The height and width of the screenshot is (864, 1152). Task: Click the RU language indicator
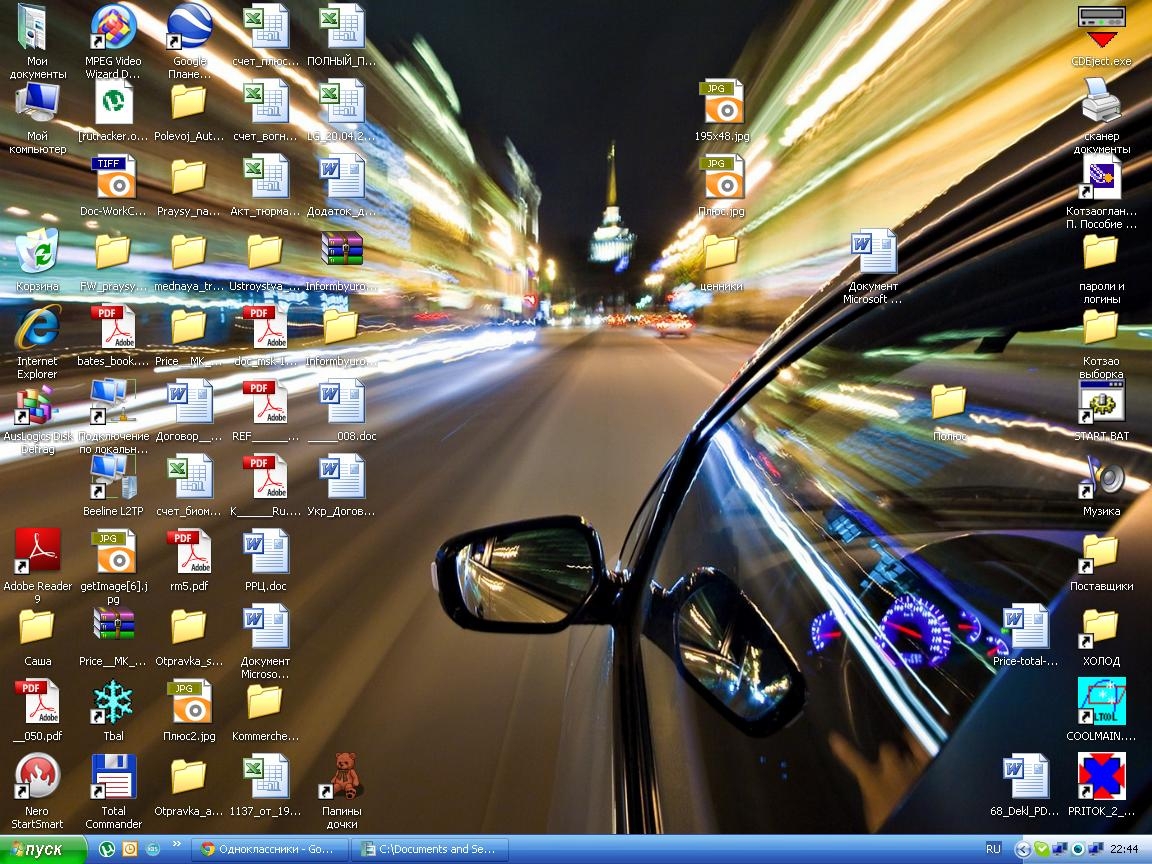993,849
